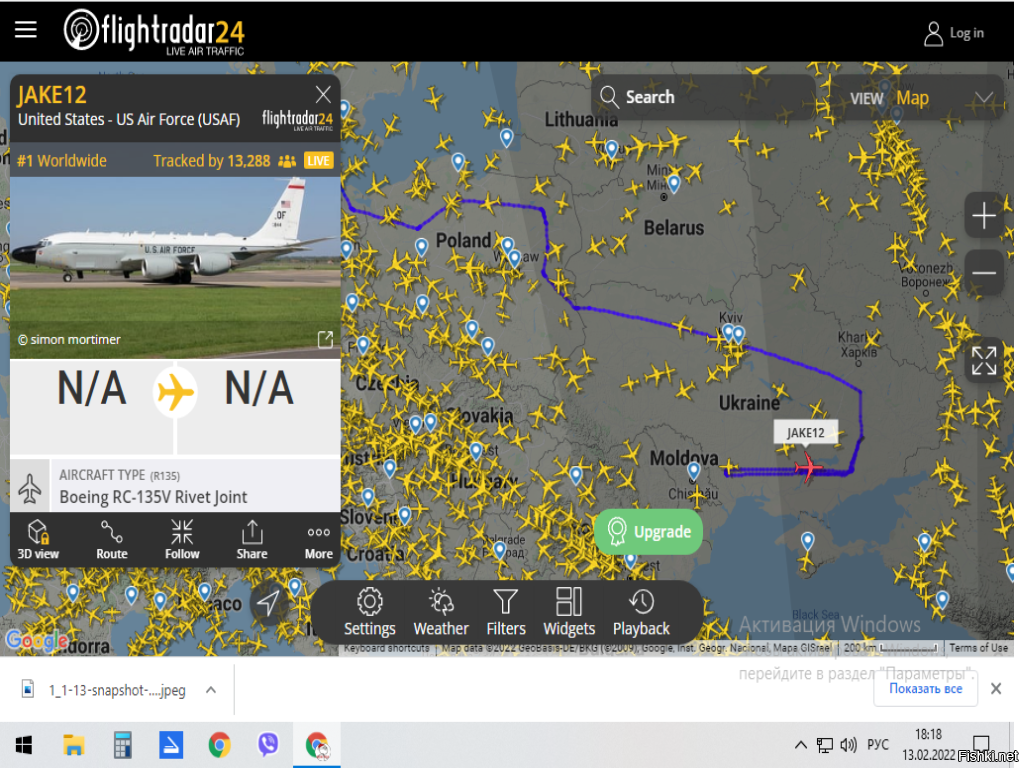Open the Widgets panel
The height and width of the screenshot is (768, 1024).
[x=569, y=612]
